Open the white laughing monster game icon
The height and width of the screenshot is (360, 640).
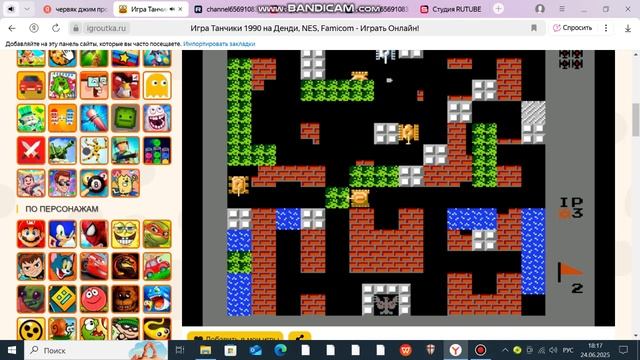click(x=157, y=118)
